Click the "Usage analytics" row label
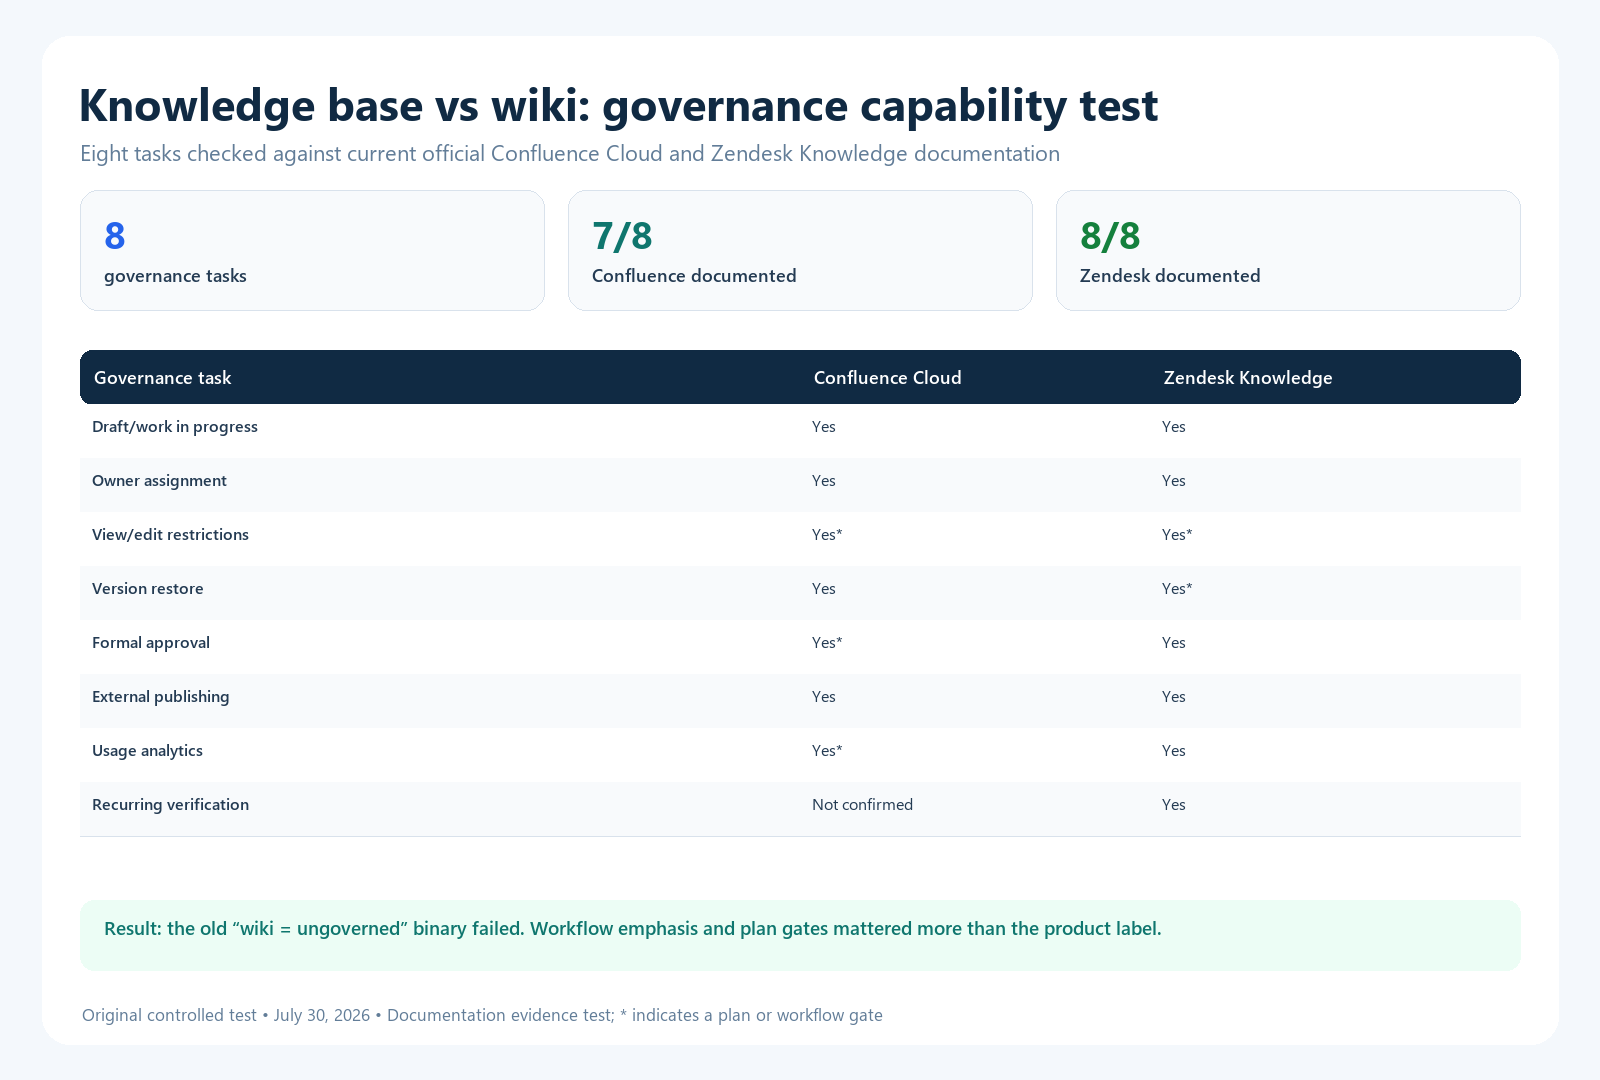 147,751
